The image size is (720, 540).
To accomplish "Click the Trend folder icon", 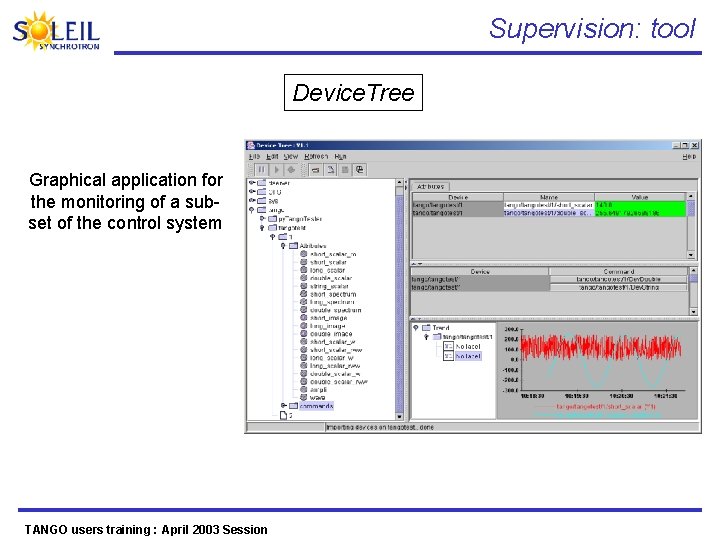I will (x=426, y=327).
